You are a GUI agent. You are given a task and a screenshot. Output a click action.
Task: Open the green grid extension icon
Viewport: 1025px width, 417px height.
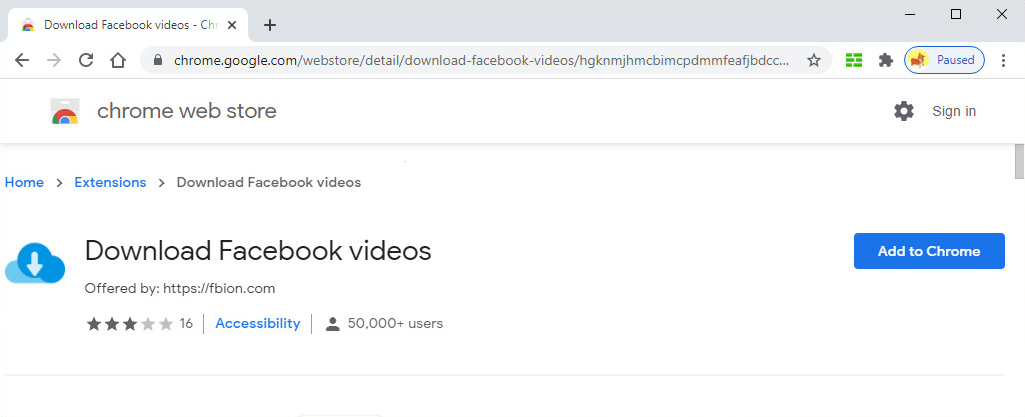click(854, 60)
